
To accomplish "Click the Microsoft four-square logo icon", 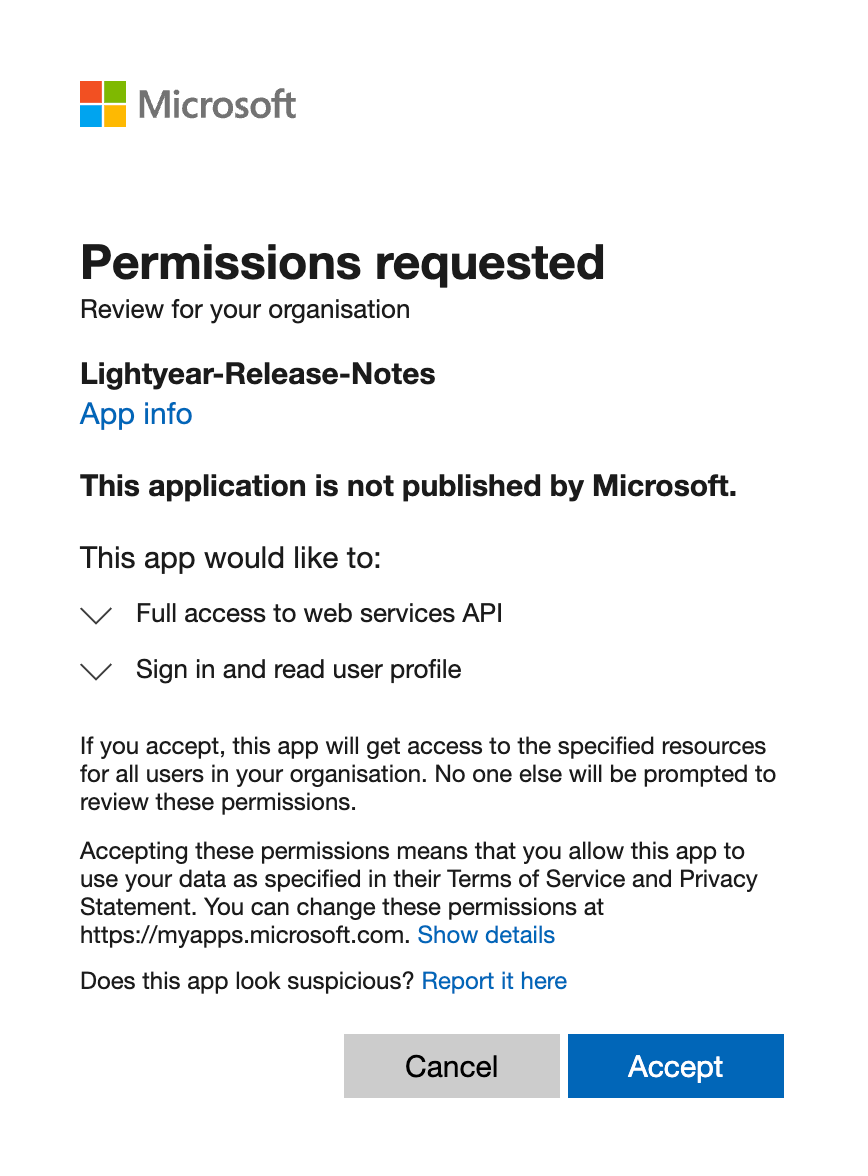I will click(x=103, y=104).
